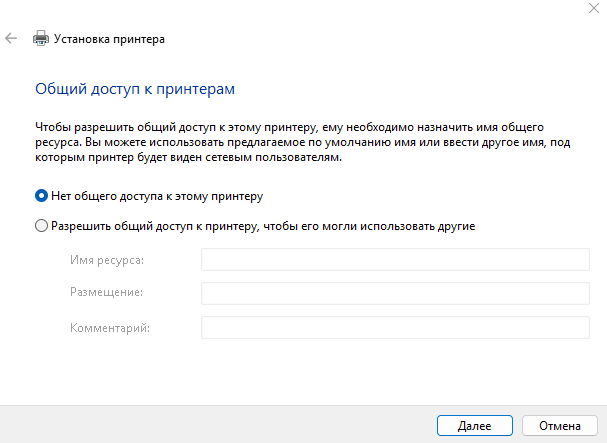607x443 pixels.
Task: Click the 'Комментарий:' field label
Action: (x=110, y=328)
